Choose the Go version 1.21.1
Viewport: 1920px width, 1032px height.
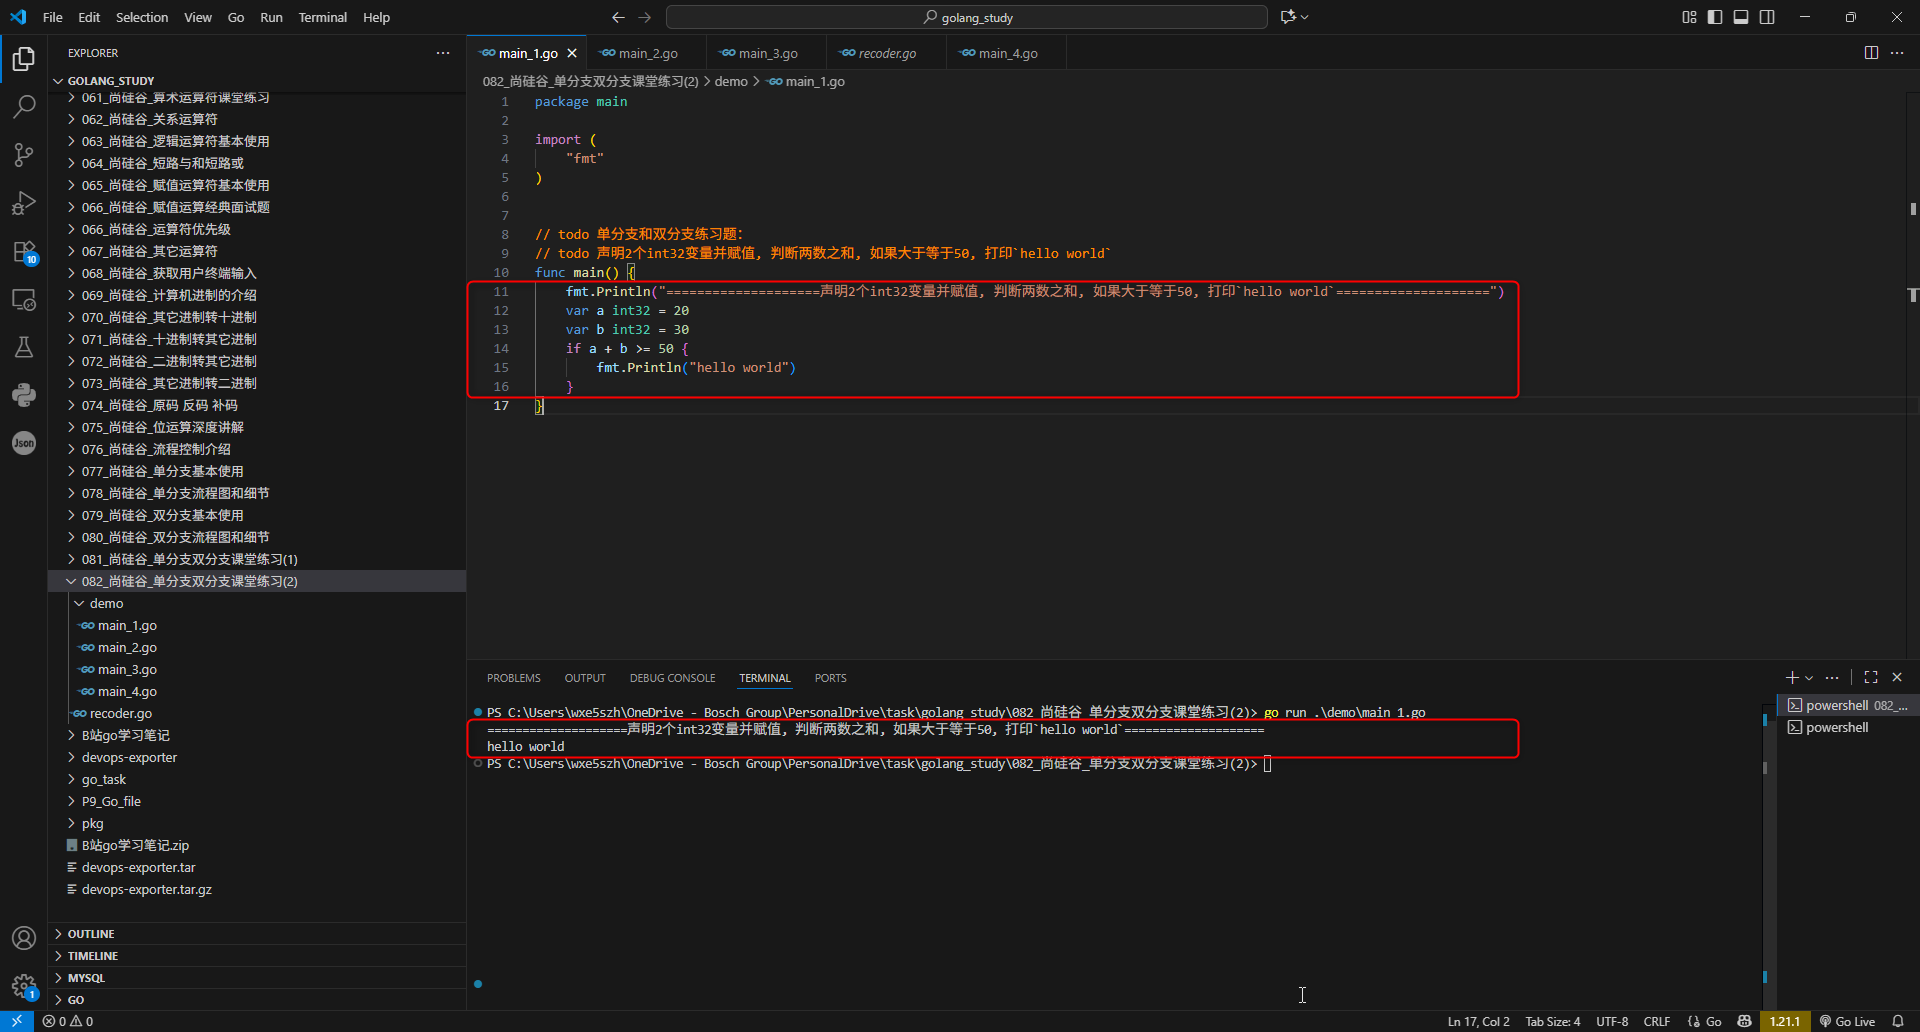coord(1785,1021)
